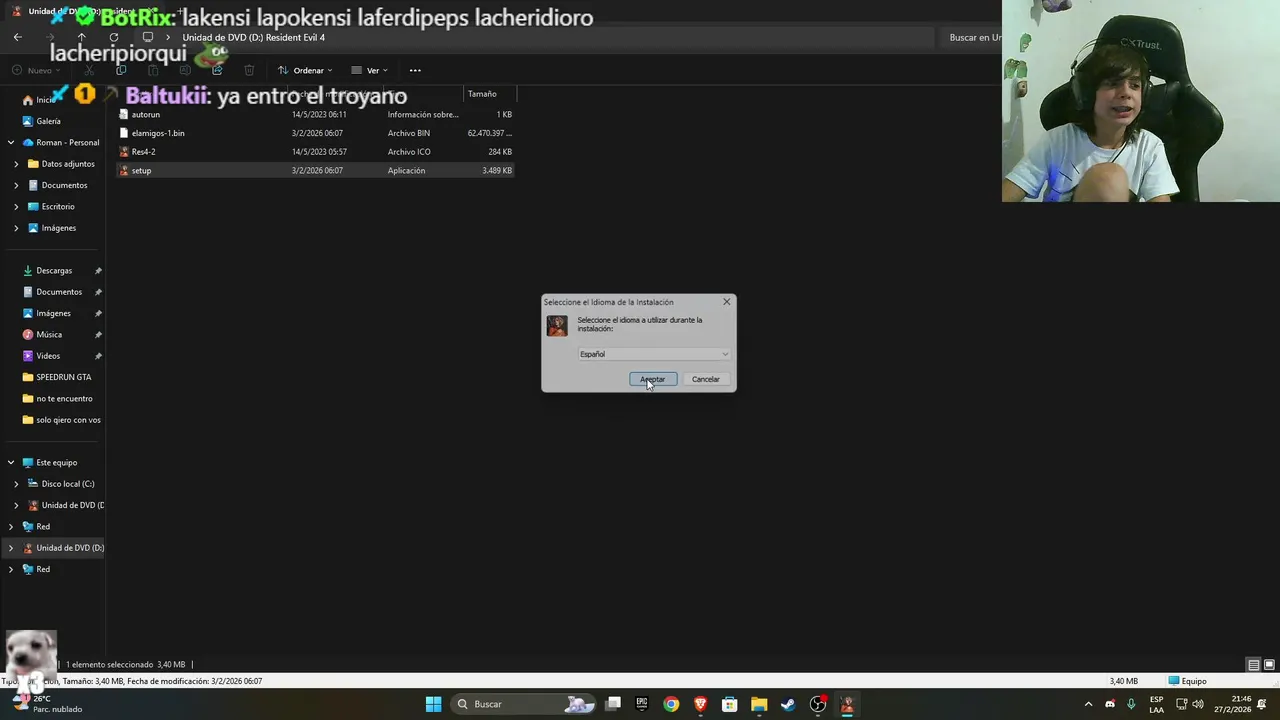Switch to large thumbnails view icon in status bar

tap(1269, 665)
